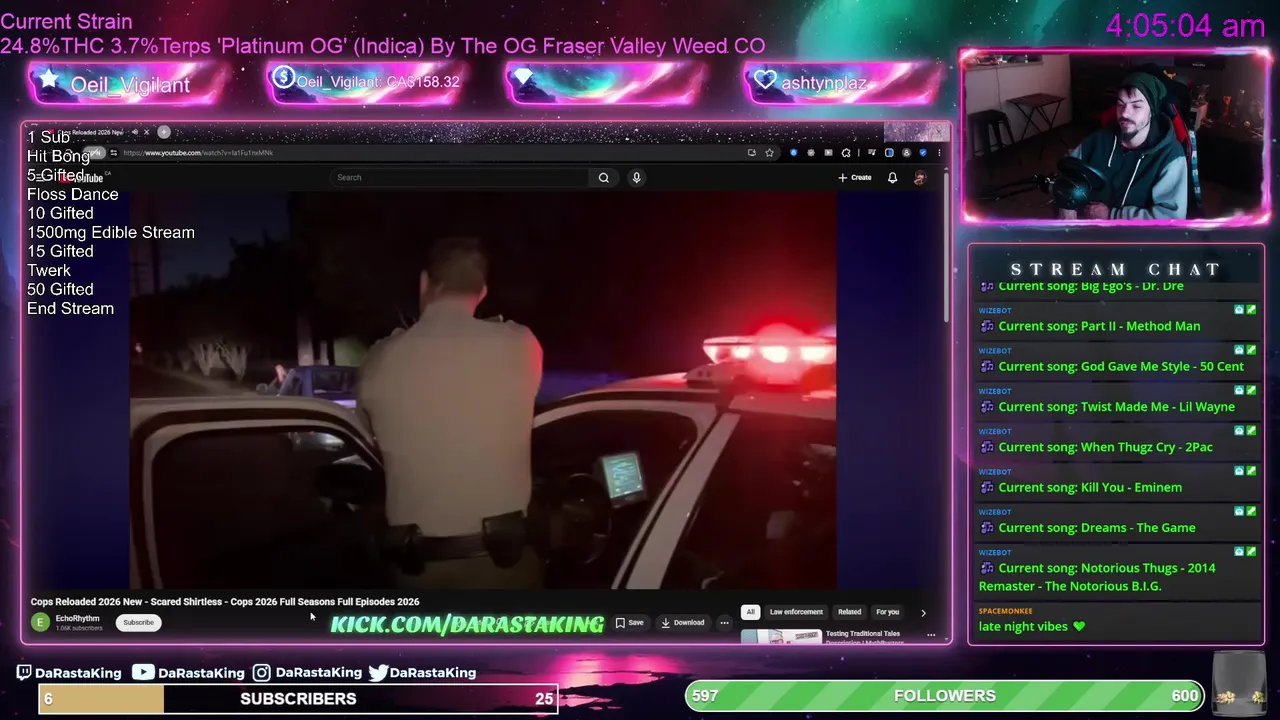This screenshot has height=720, width=1280.
Task: Click into the YouTube Search field
Action: tap(460, 178)
